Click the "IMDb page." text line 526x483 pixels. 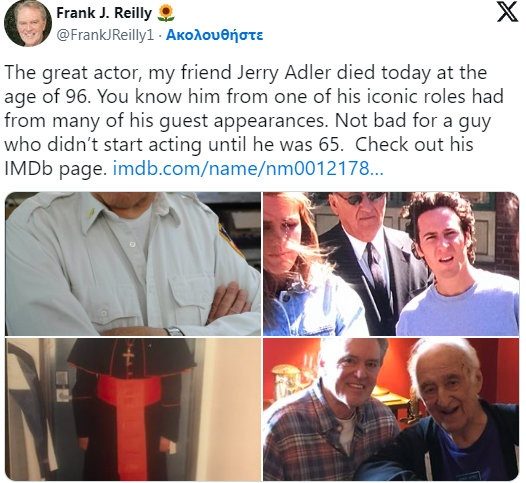pos(55,169)
